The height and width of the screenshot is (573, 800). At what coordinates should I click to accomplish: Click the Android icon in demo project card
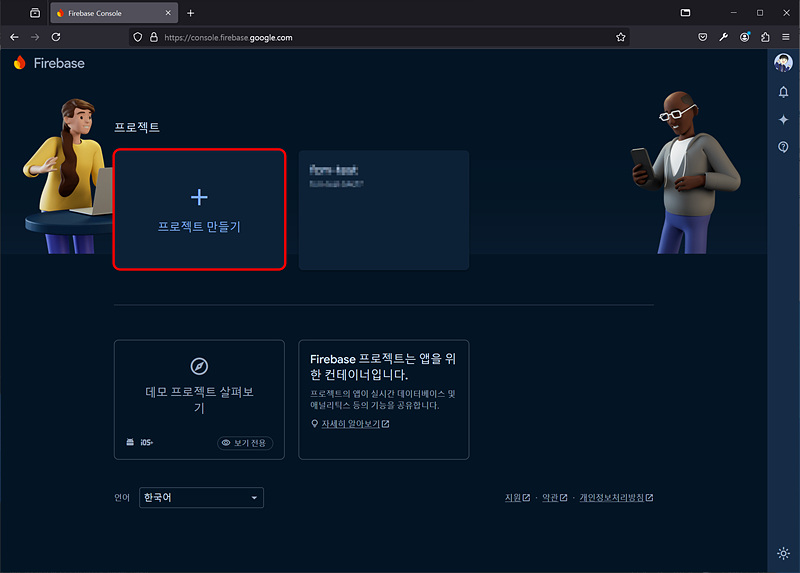click(x=130, y=442)
